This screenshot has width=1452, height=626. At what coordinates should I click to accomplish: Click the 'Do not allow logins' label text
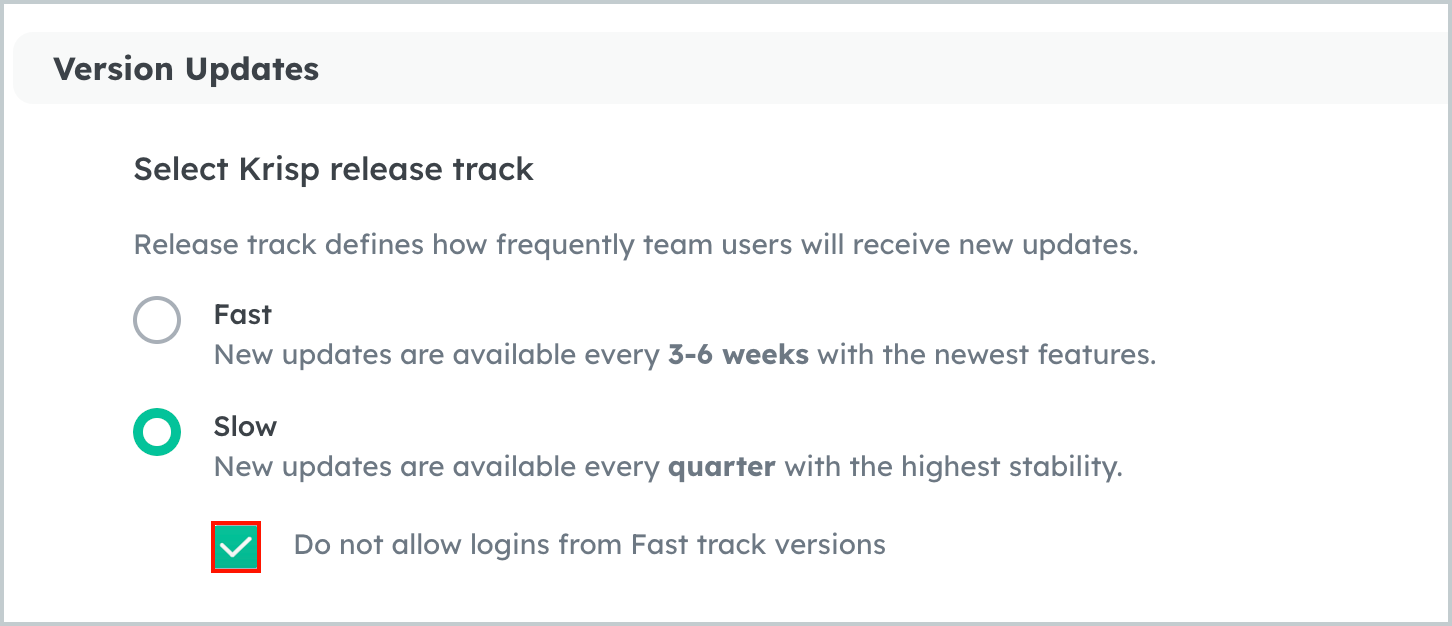(x=588, y=544)
